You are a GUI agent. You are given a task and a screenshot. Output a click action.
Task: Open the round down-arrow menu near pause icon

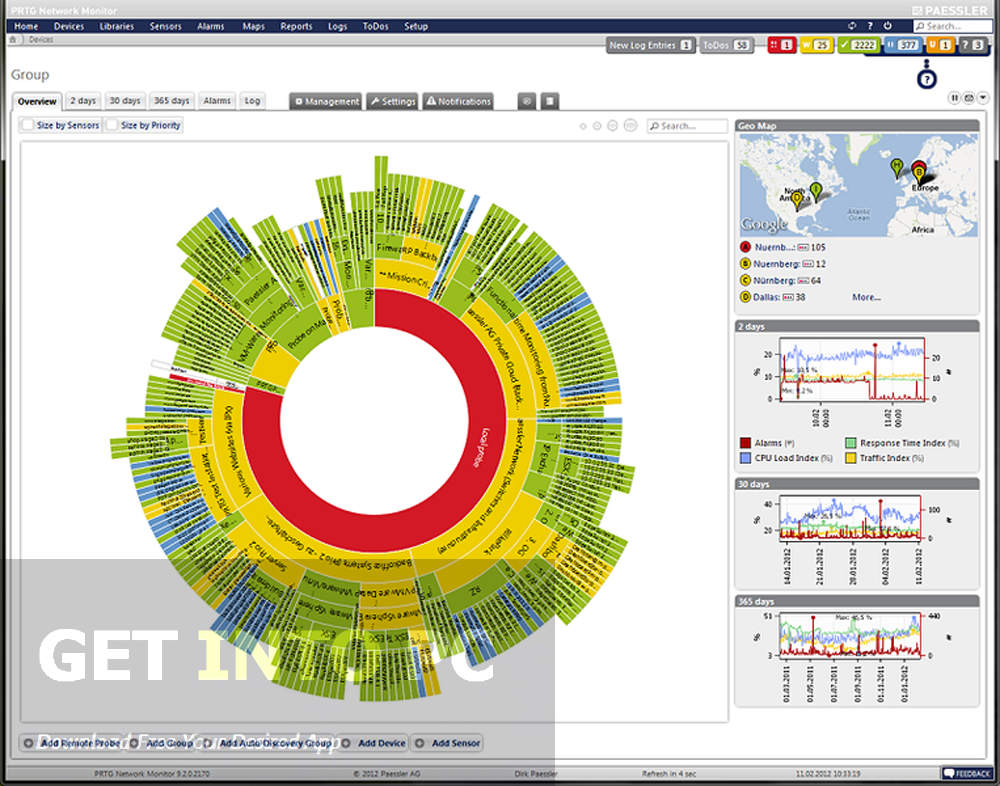click(983, 98)
